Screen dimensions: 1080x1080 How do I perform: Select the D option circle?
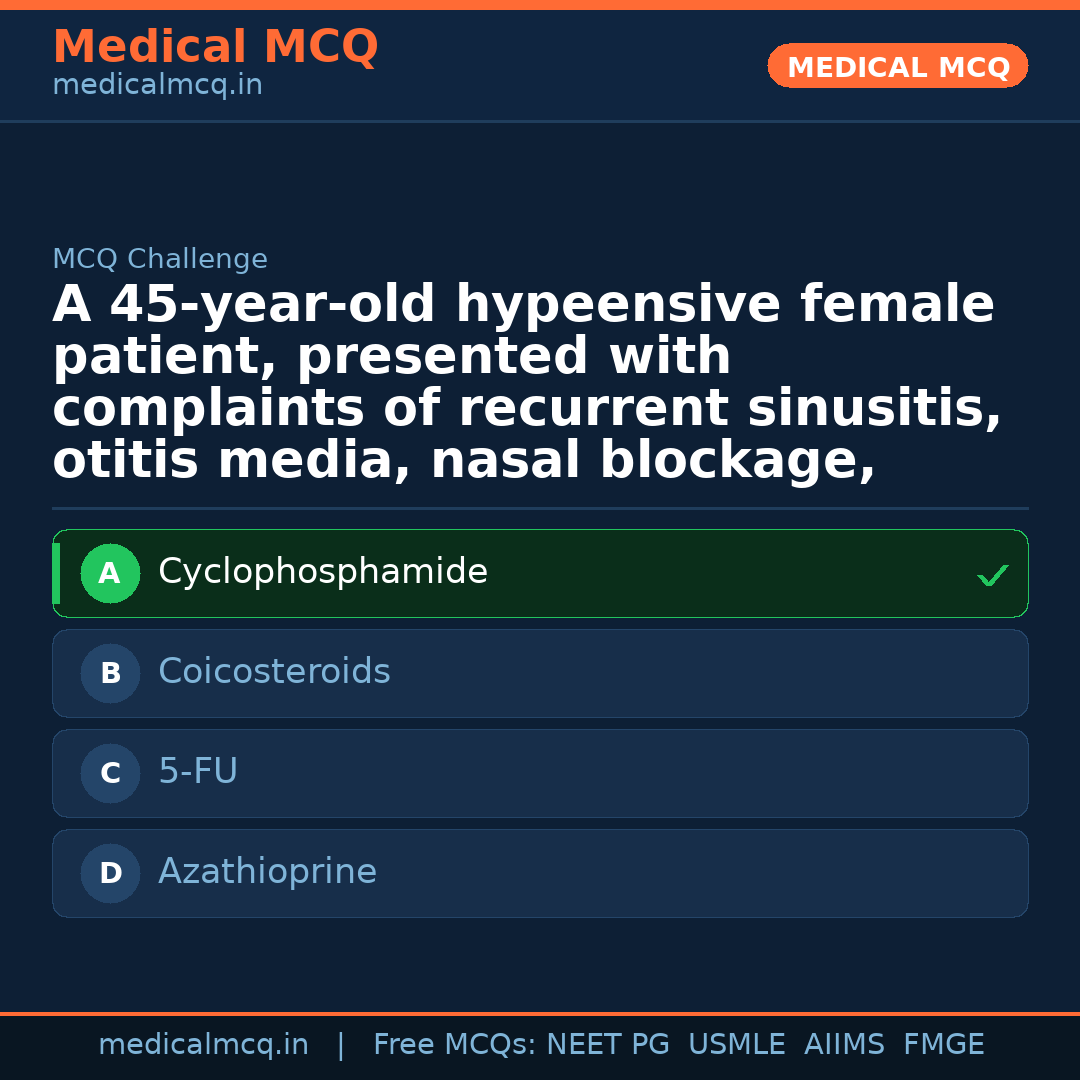[110, 874]
